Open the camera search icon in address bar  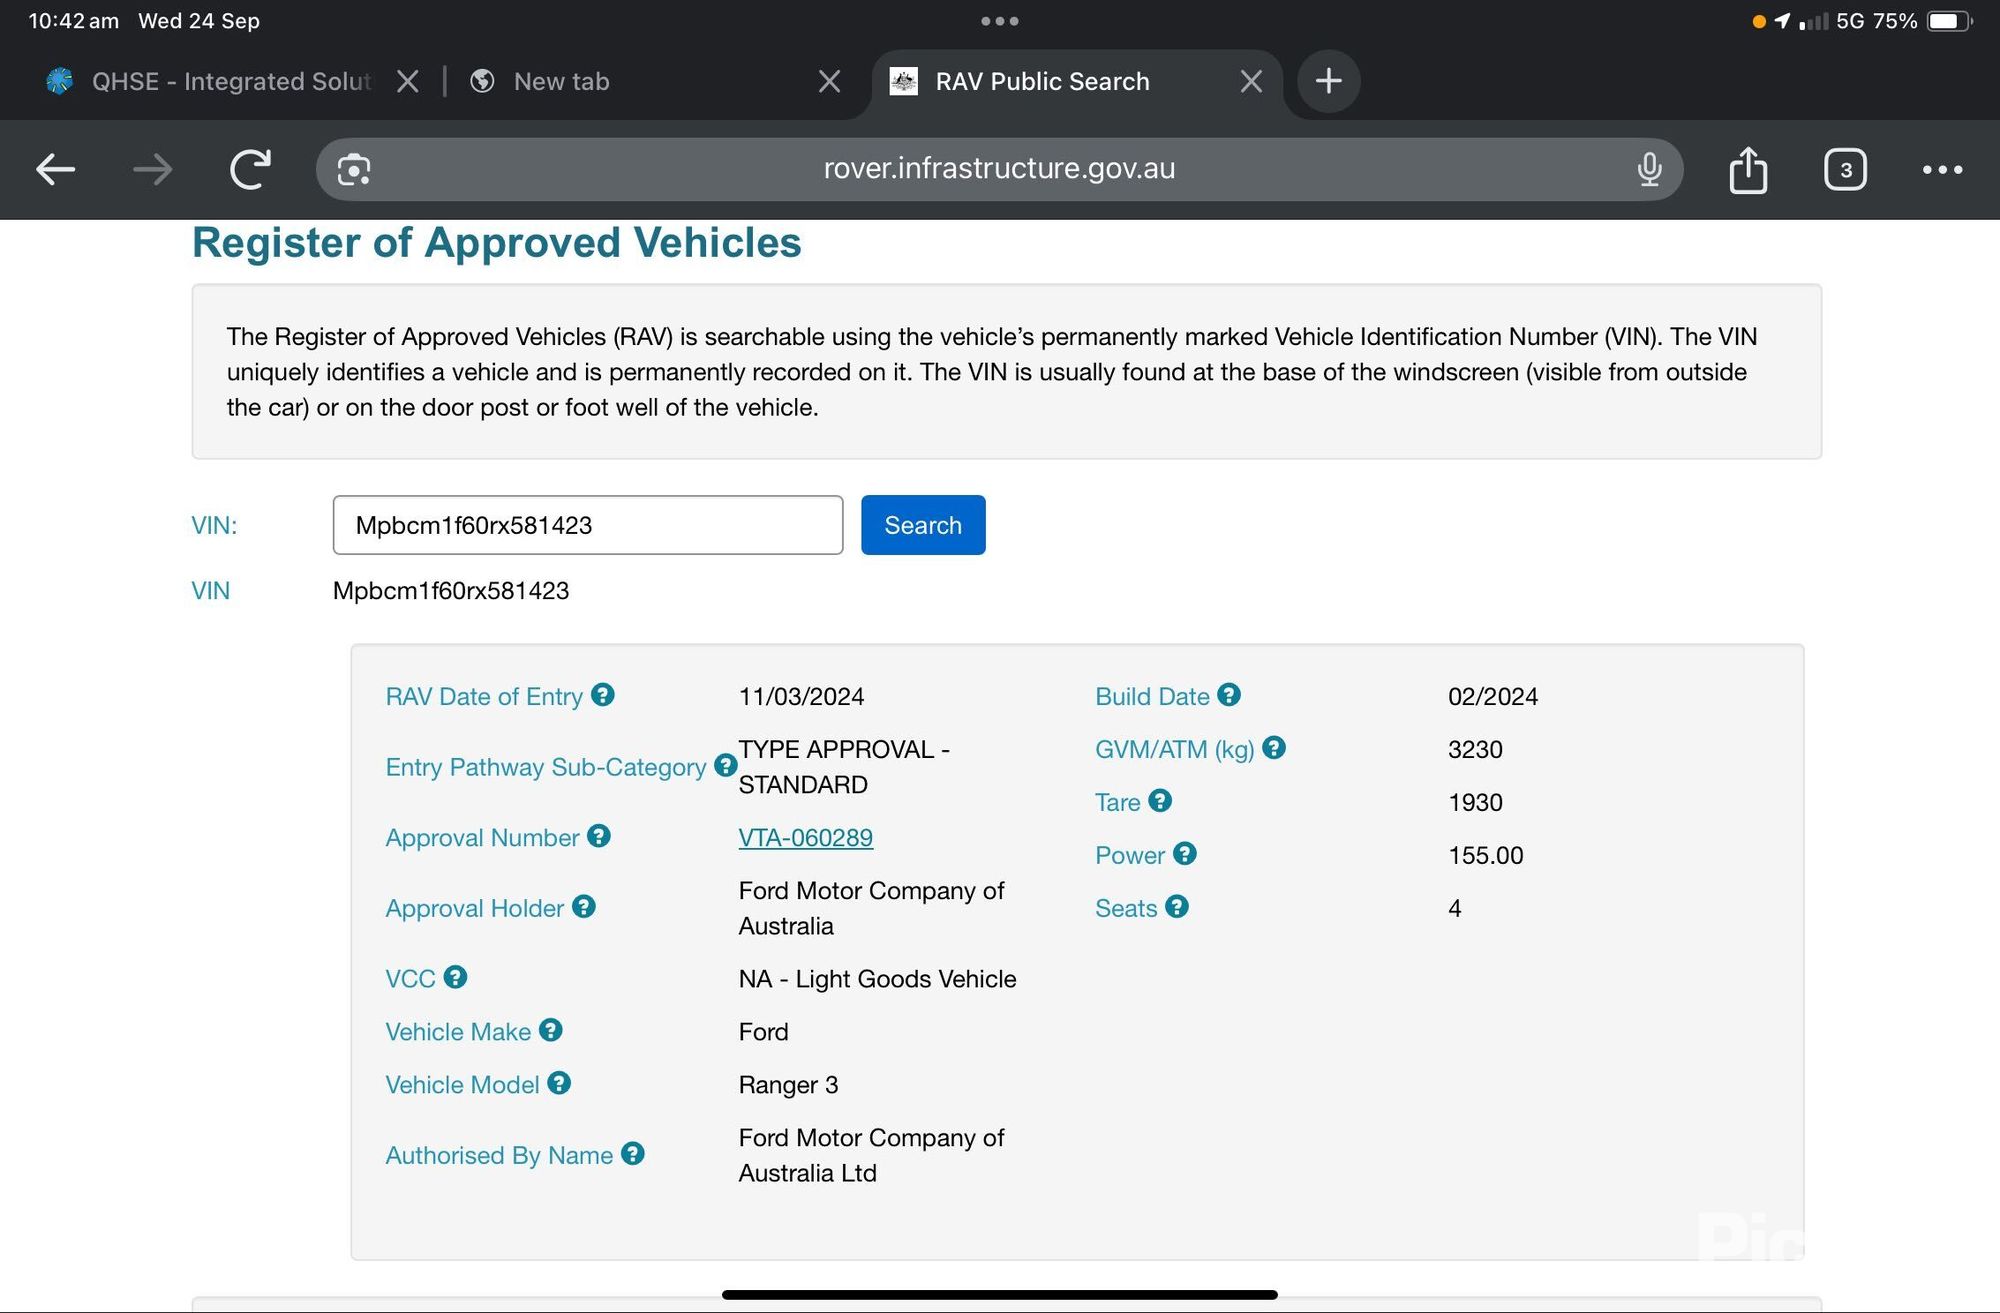pos(354,169)
